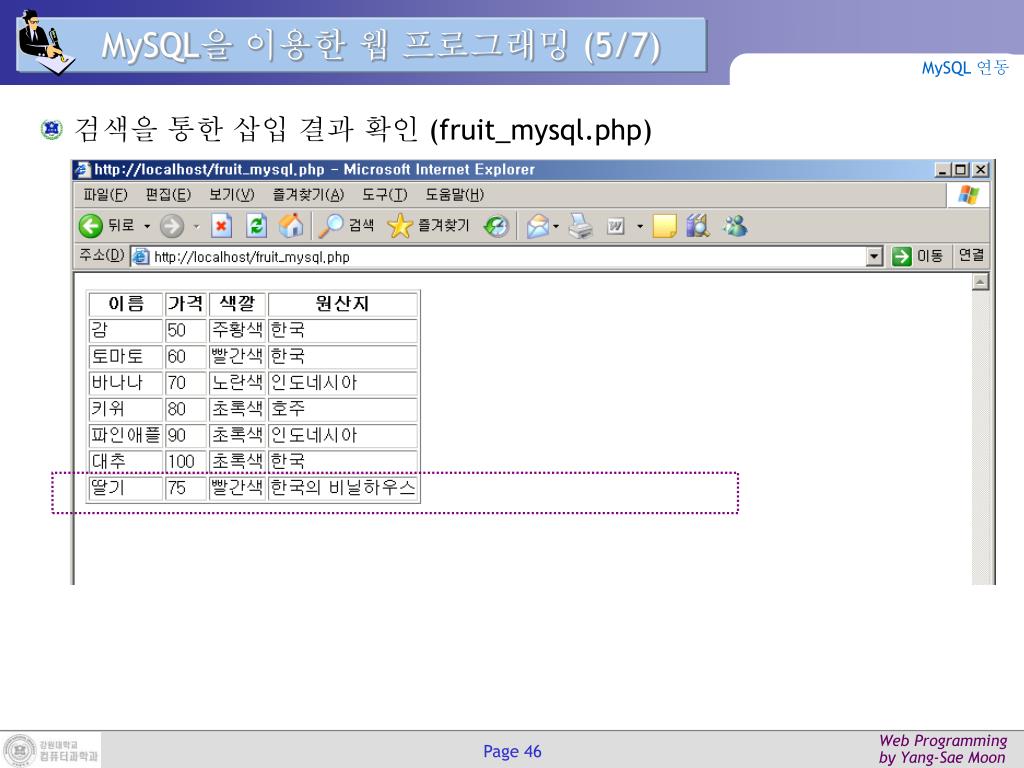Click the Home icon
Viewport: 1024px width, 768px height.
tap(291, 226)
